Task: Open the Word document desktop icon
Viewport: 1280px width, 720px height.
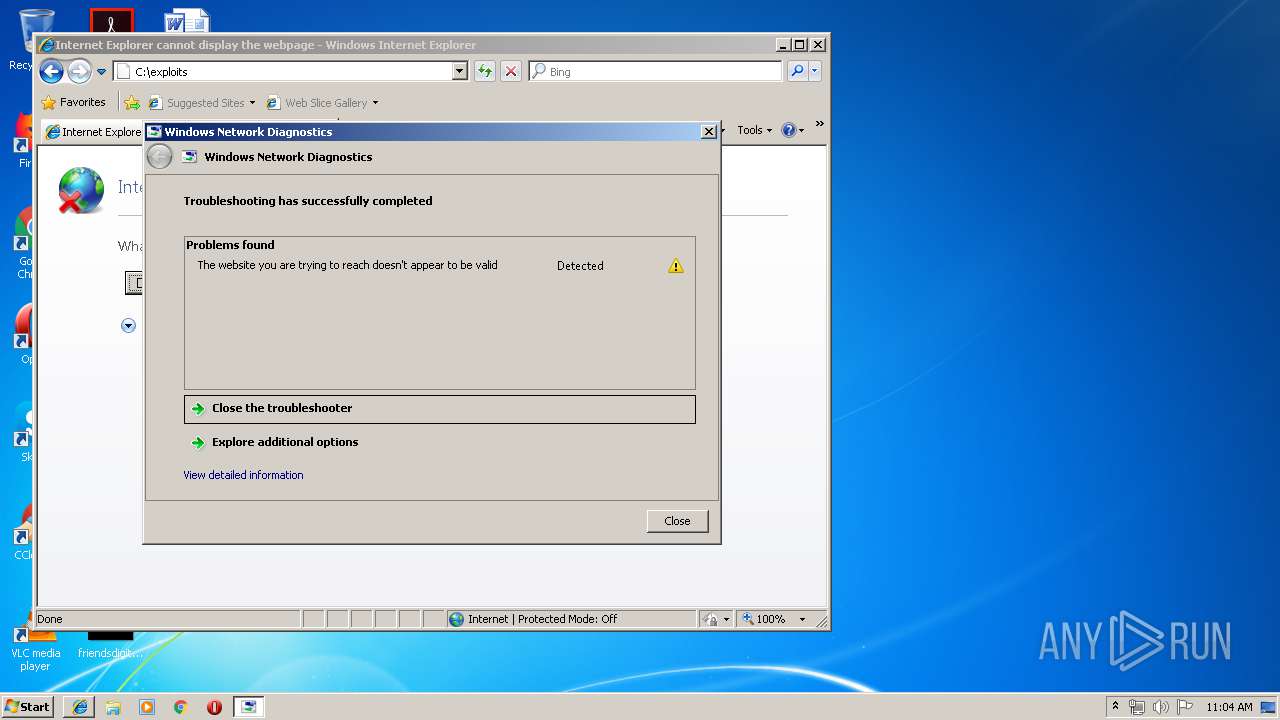Action: [x=187, y=22]
